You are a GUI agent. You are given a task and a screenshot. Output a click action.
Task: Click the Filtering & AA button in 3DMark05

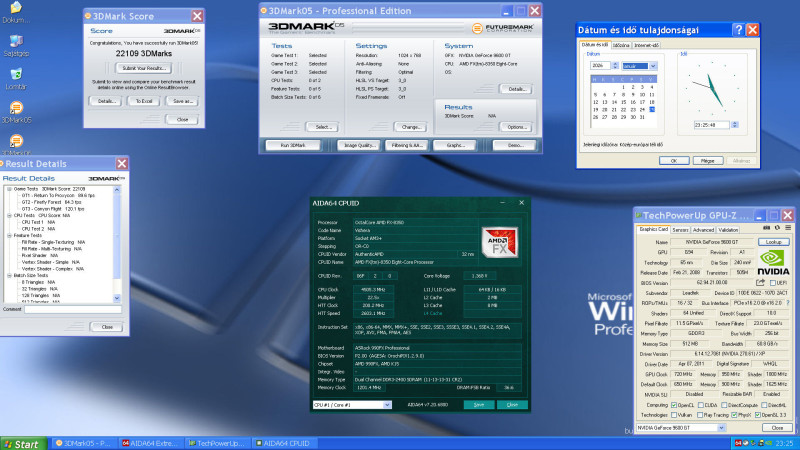(x=407, y=145)
